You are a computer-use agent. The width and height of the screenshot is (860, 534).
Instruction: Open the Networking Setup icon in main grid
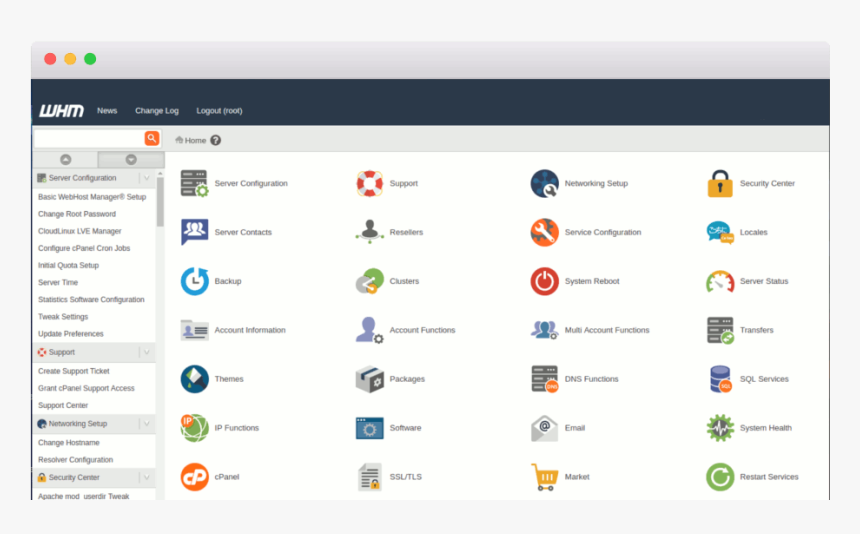[544, 184]
